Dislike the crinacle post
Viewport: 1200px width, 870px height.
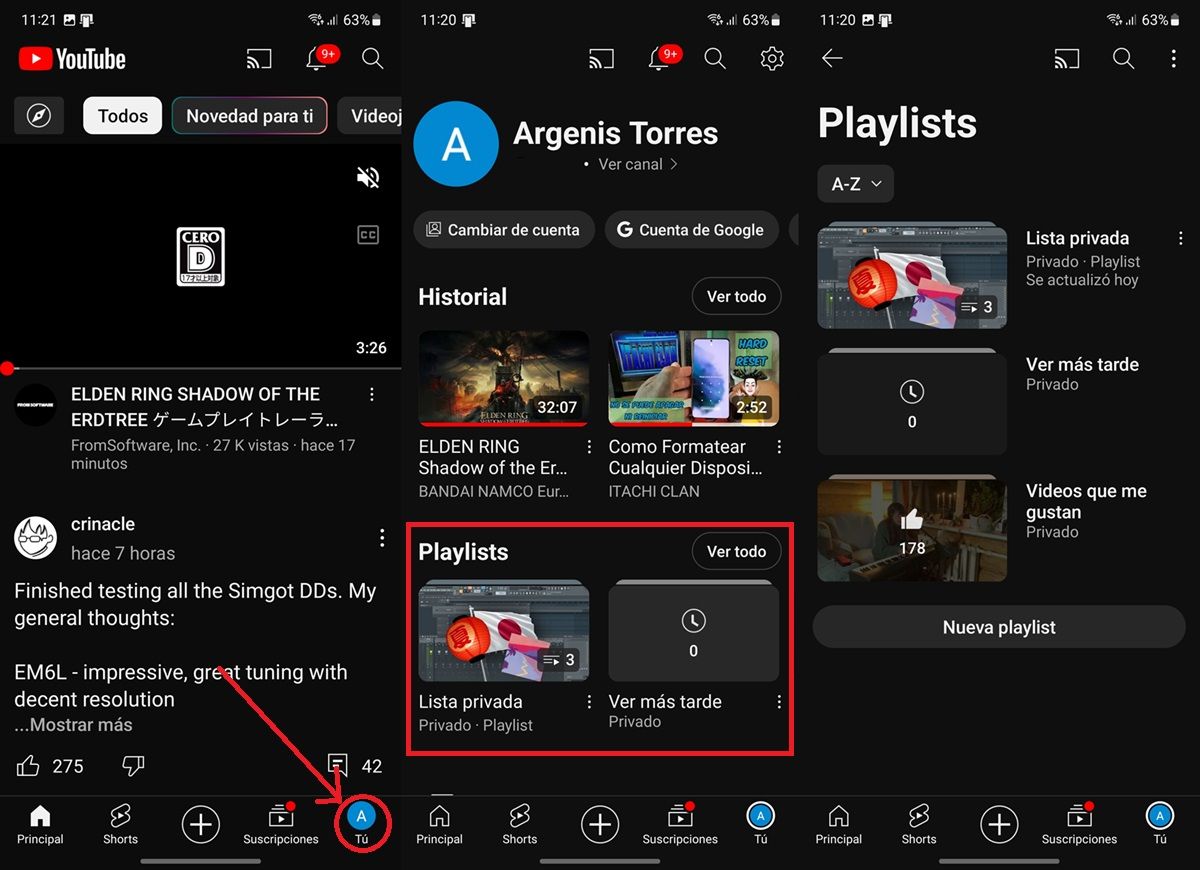point(133,766)
